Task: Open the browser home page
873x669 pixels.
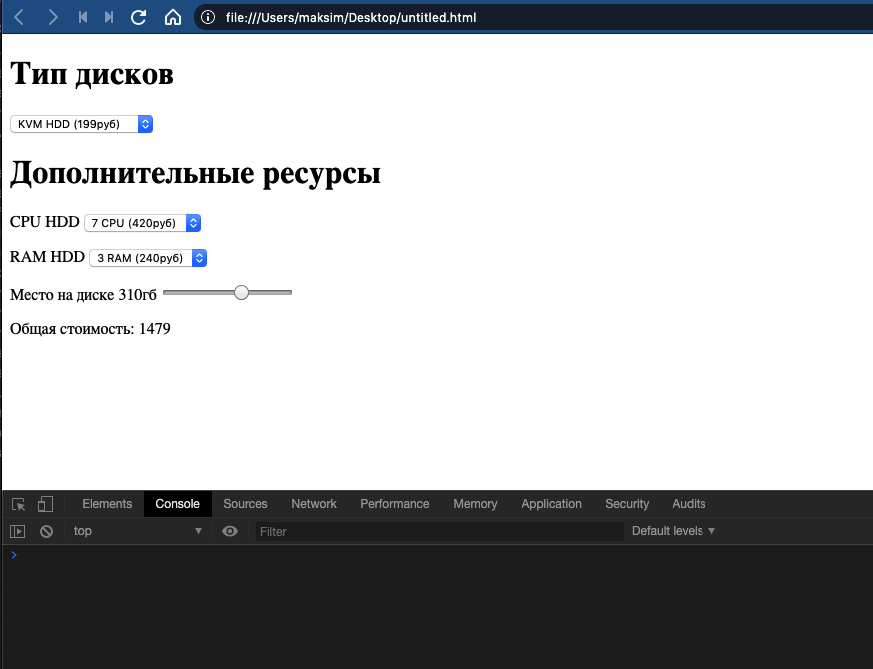Action: pos(173,17)
